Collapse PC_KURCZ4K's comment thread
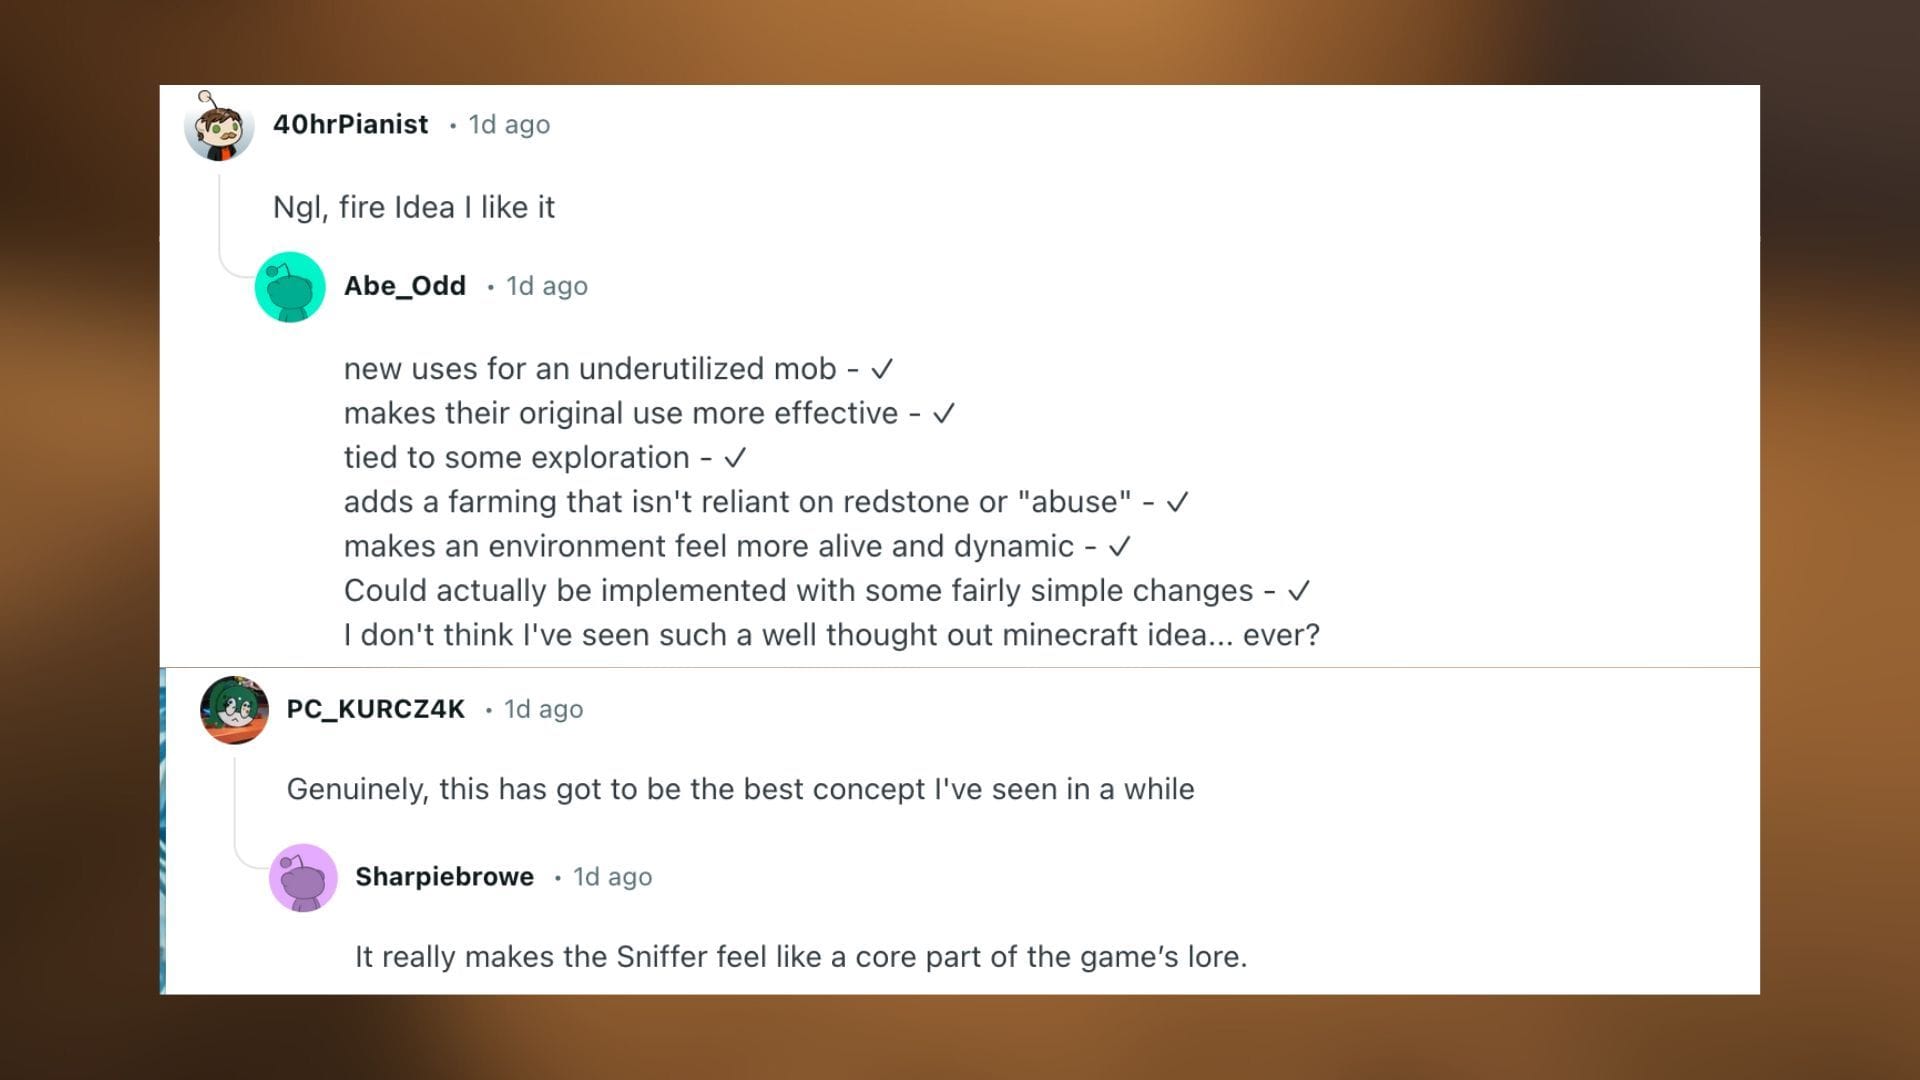This screenshot has width=1920, height=1080. point(236,800)
